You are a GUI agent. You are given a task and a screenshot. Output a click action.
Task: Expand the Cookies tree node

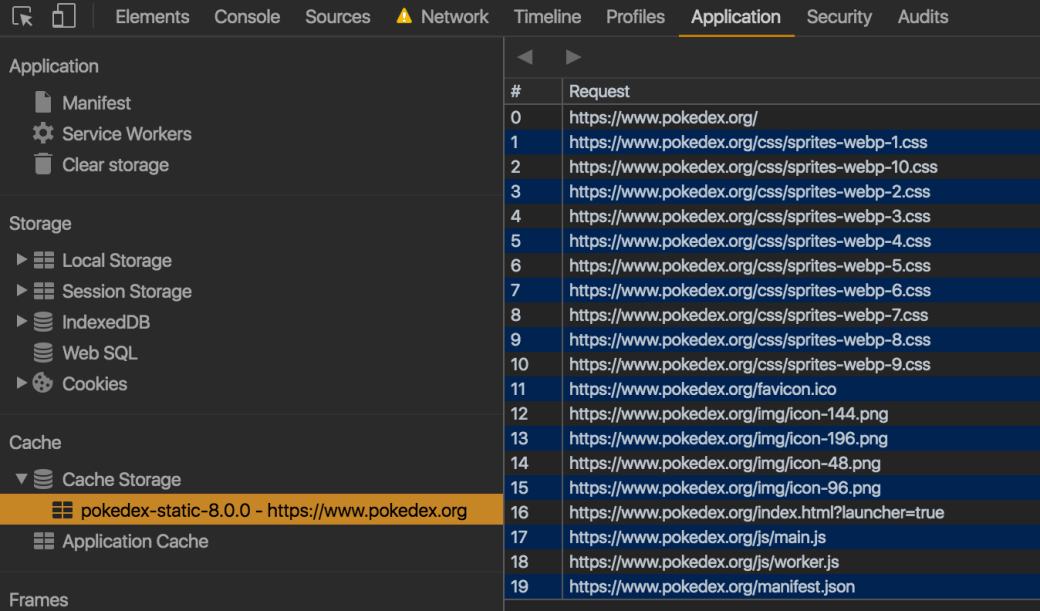click(21, 382)
